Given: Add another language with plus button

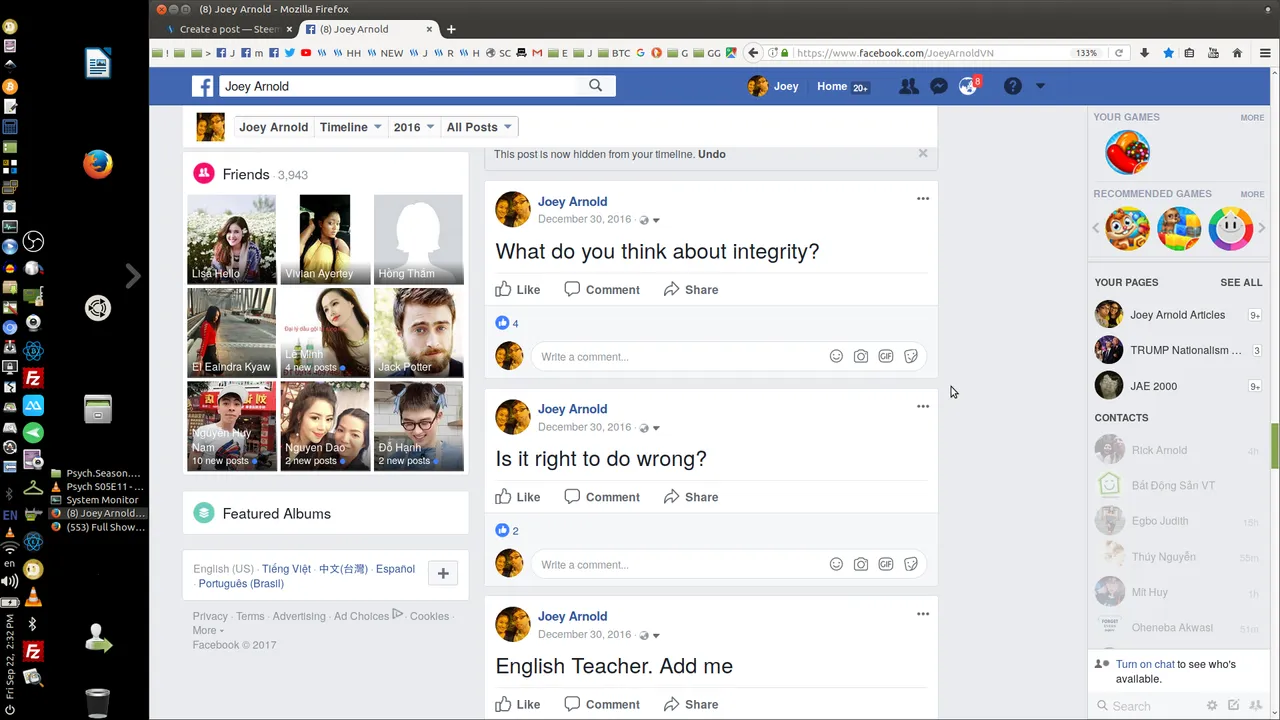Looking at the screenshot, I should point(443,573).
